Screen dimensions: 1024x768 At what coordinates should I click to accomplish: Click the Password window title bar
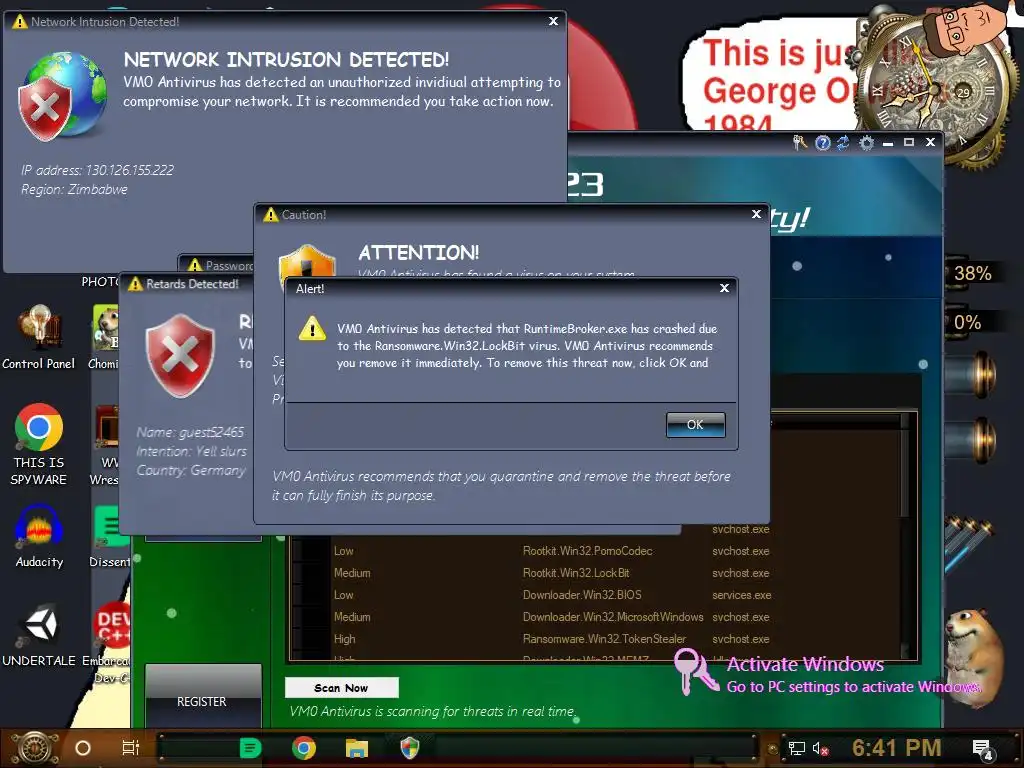coord(217,264)
